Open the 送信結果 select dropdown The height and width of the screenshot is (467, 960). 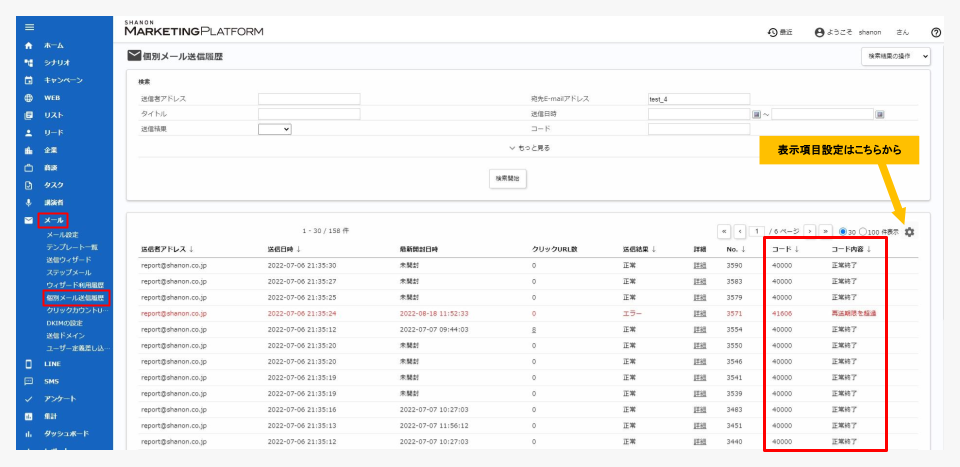point(275,129)
